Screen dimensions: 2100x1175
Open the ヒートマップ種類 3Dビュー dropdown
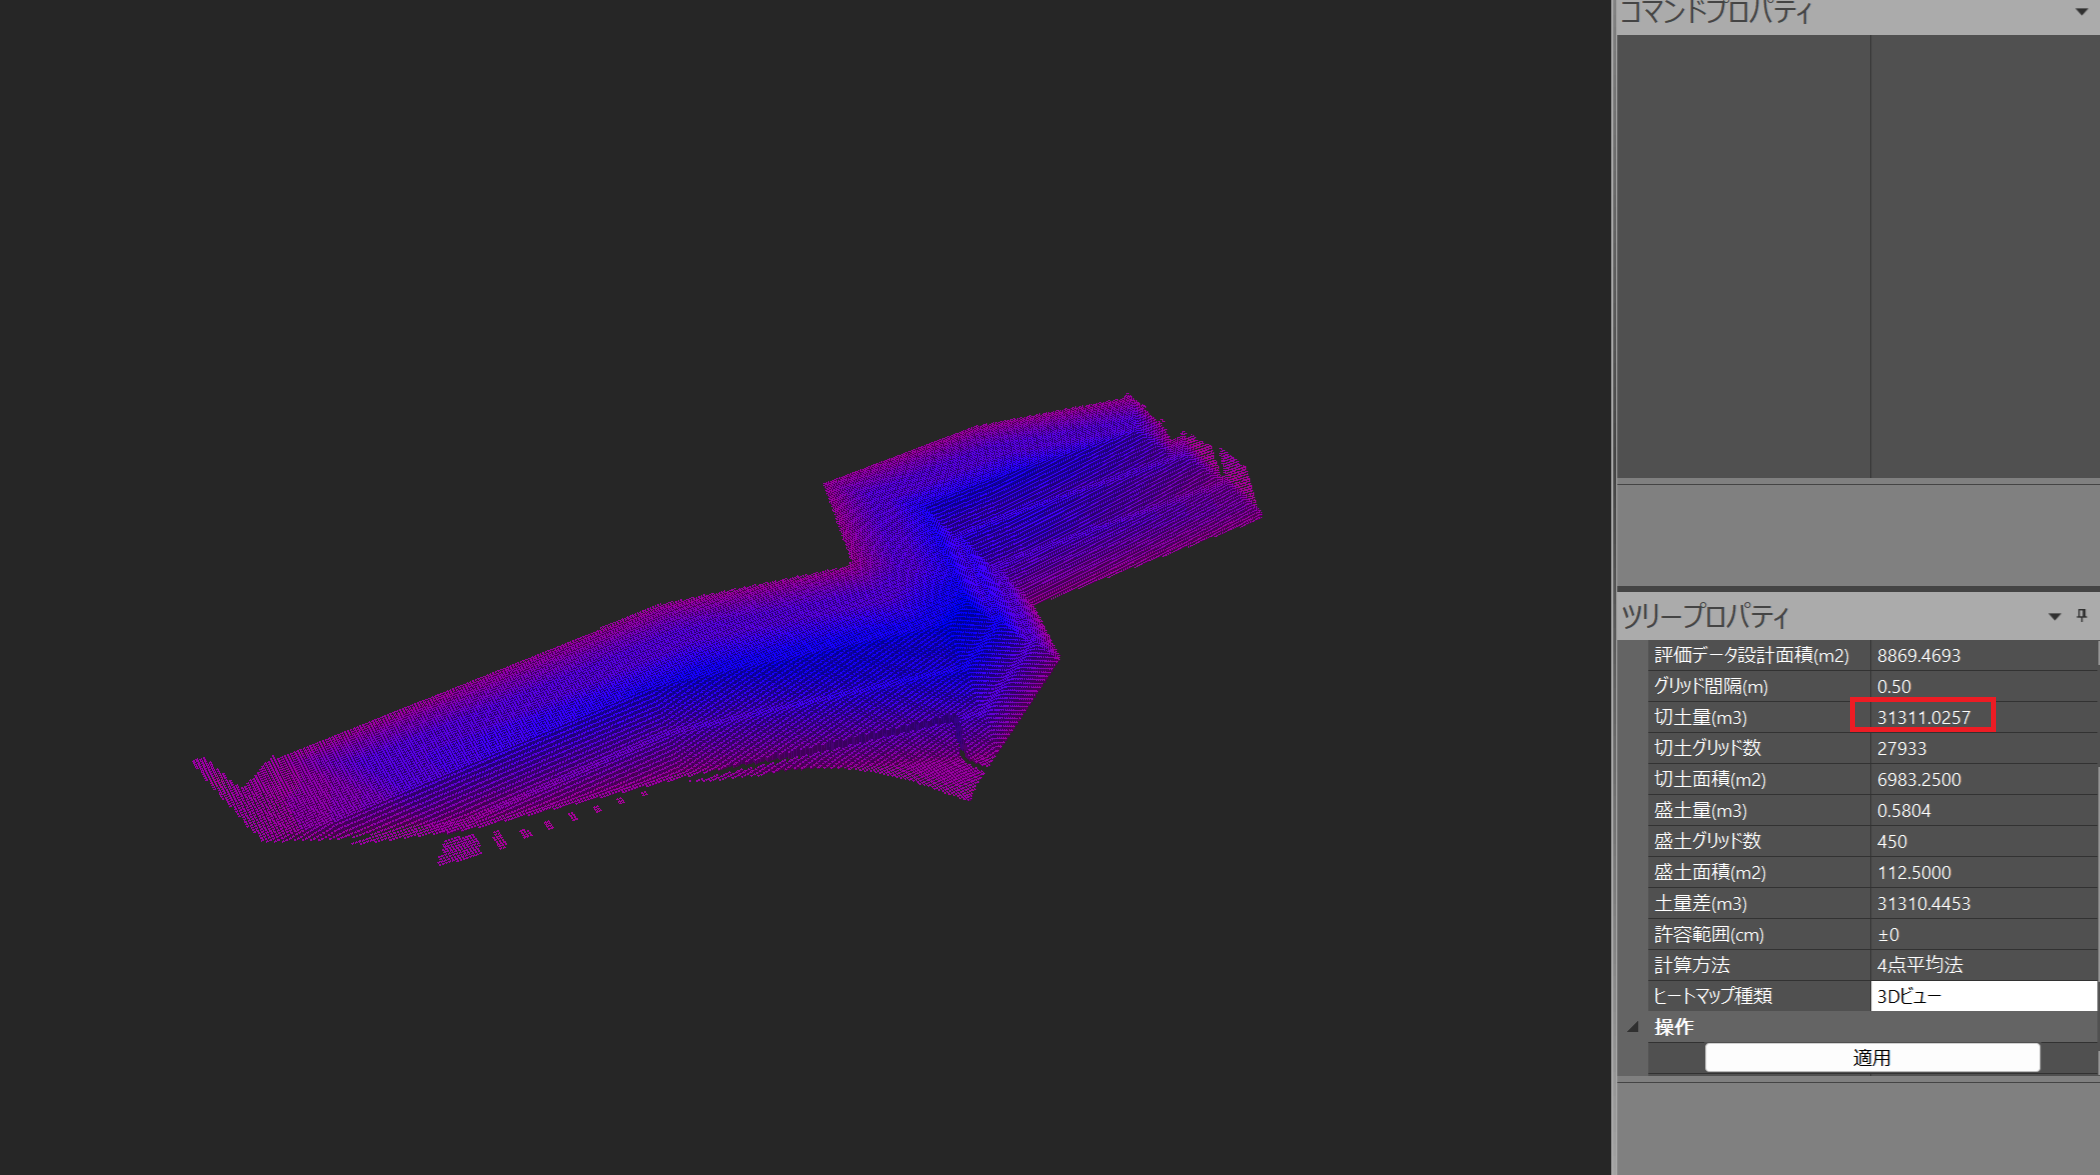(x=1983, y=996)
